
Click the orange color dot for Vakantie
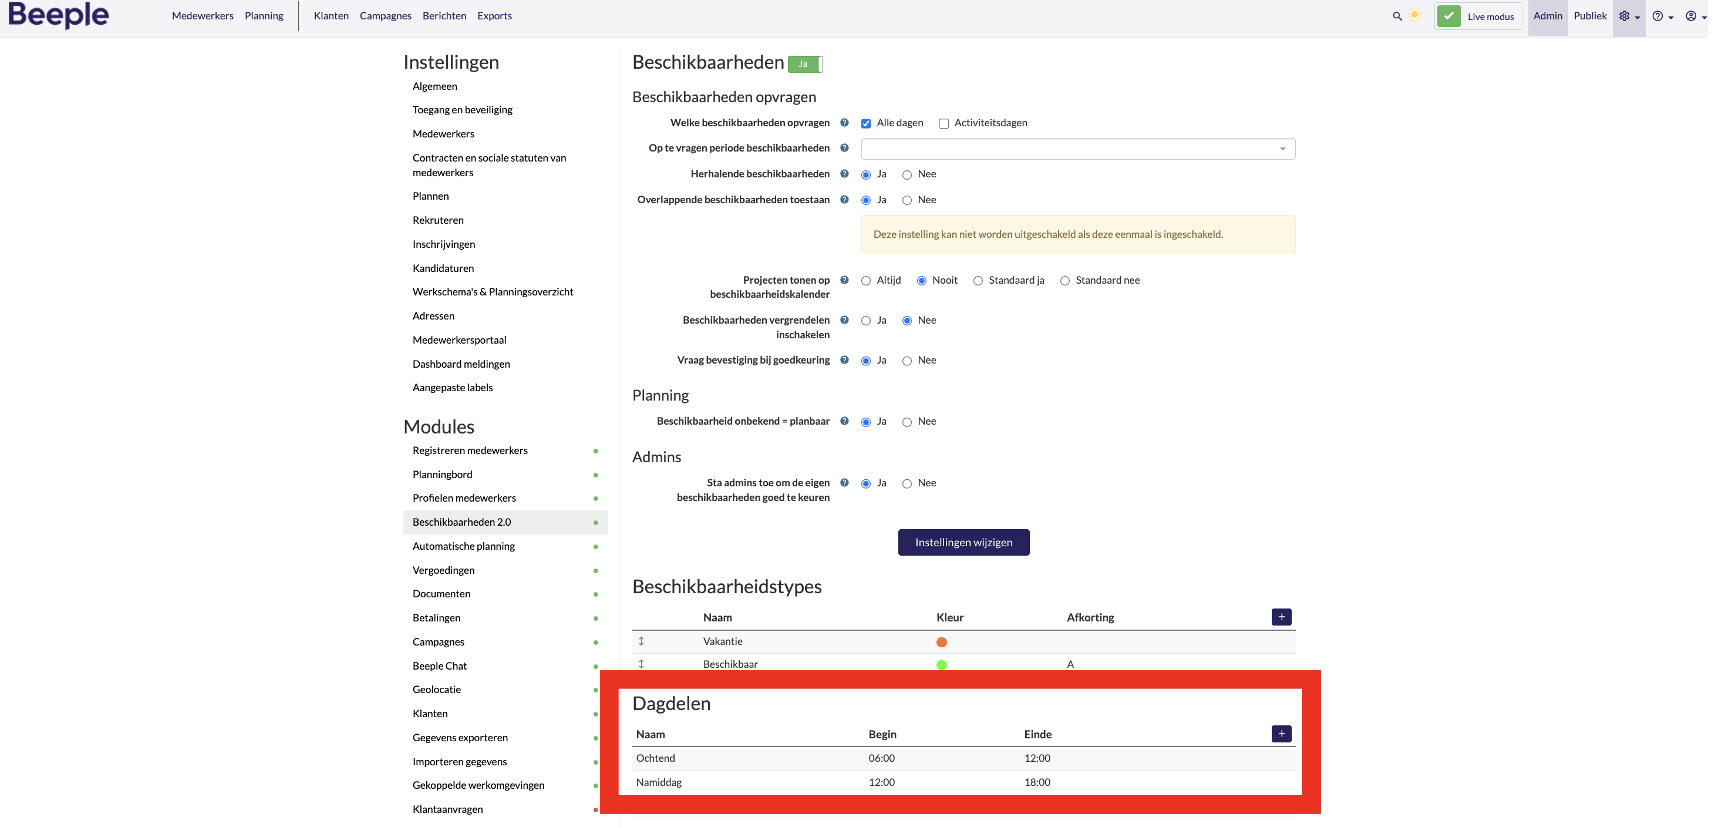[941, 642]
